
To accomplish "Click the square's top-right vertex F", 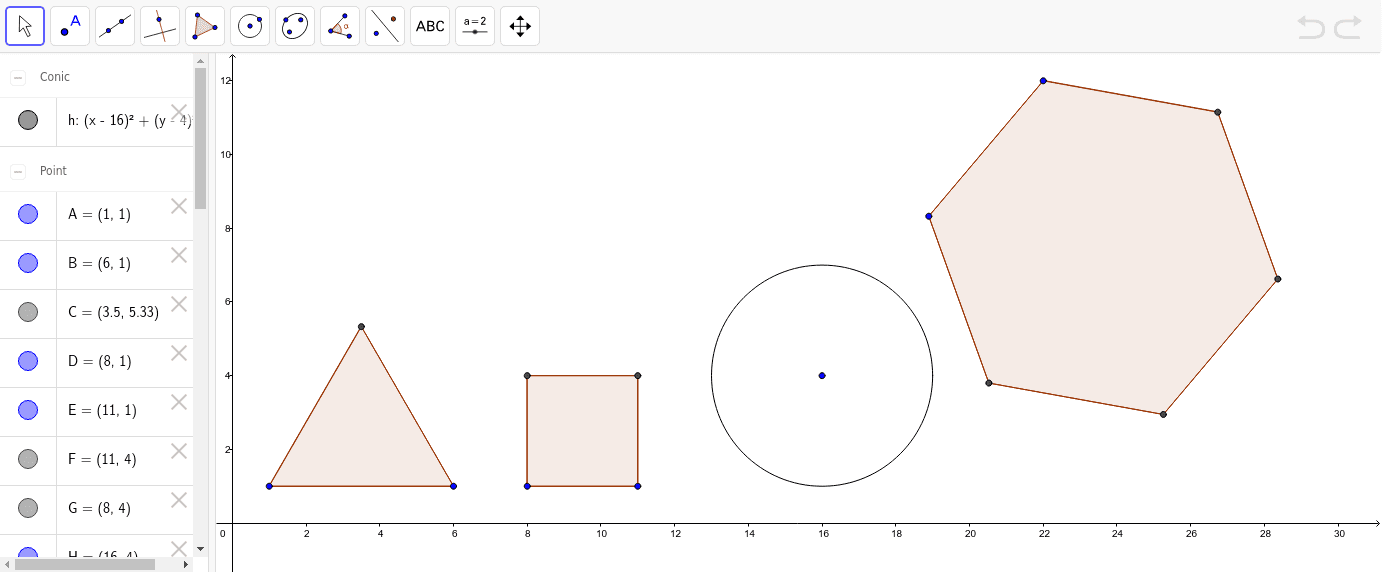I will [638, 376].
